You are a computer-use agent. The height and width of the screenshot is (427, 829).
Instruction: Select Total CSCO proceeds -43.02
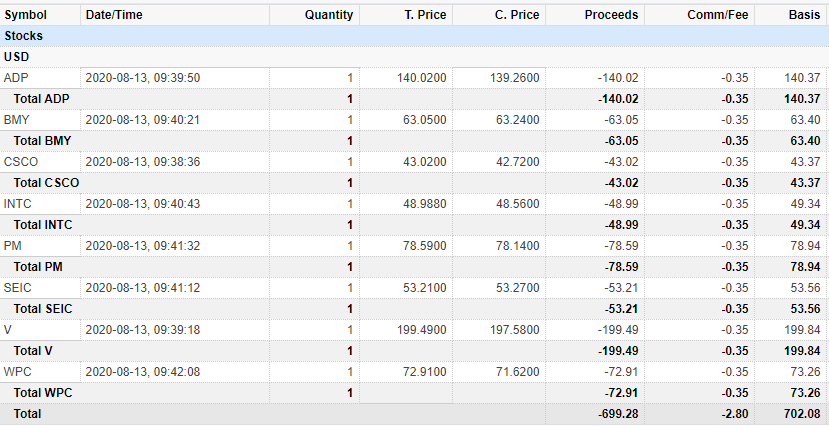[x=621, y=183]
